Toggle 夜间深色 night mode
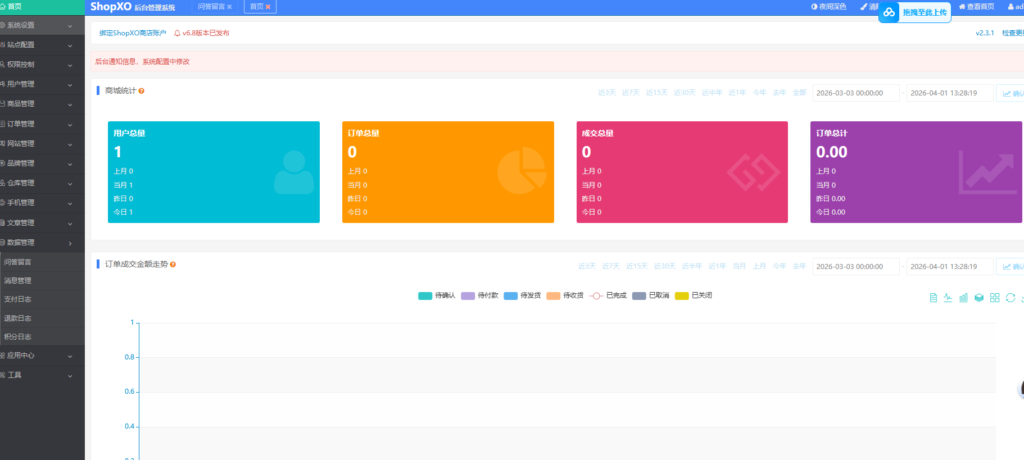The image size is (1024, 460). click(x=828, y=7)
